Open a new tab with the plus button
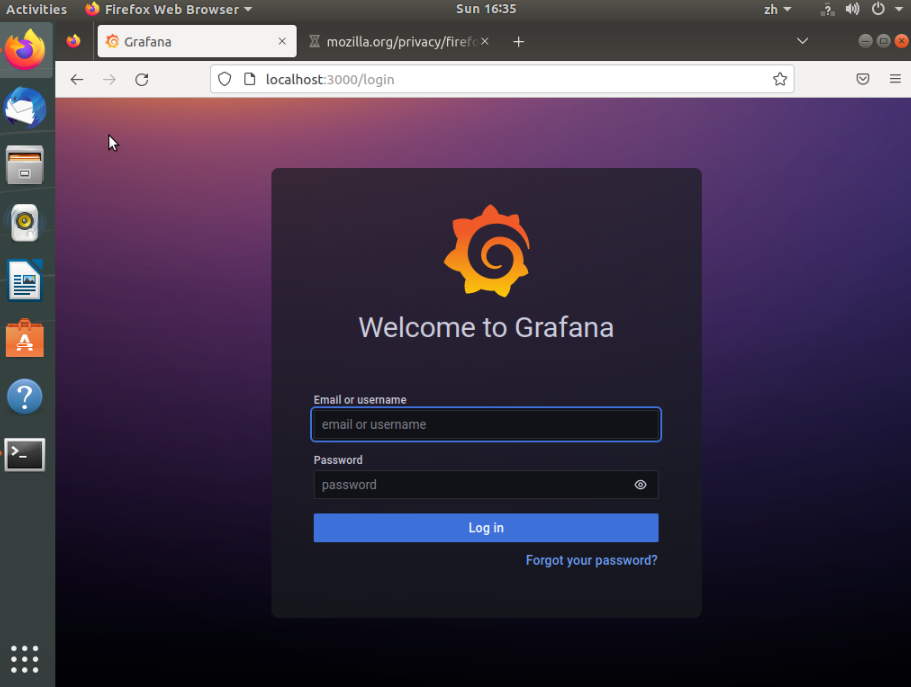Screen dimensions: 911x687 coord(519,42)
